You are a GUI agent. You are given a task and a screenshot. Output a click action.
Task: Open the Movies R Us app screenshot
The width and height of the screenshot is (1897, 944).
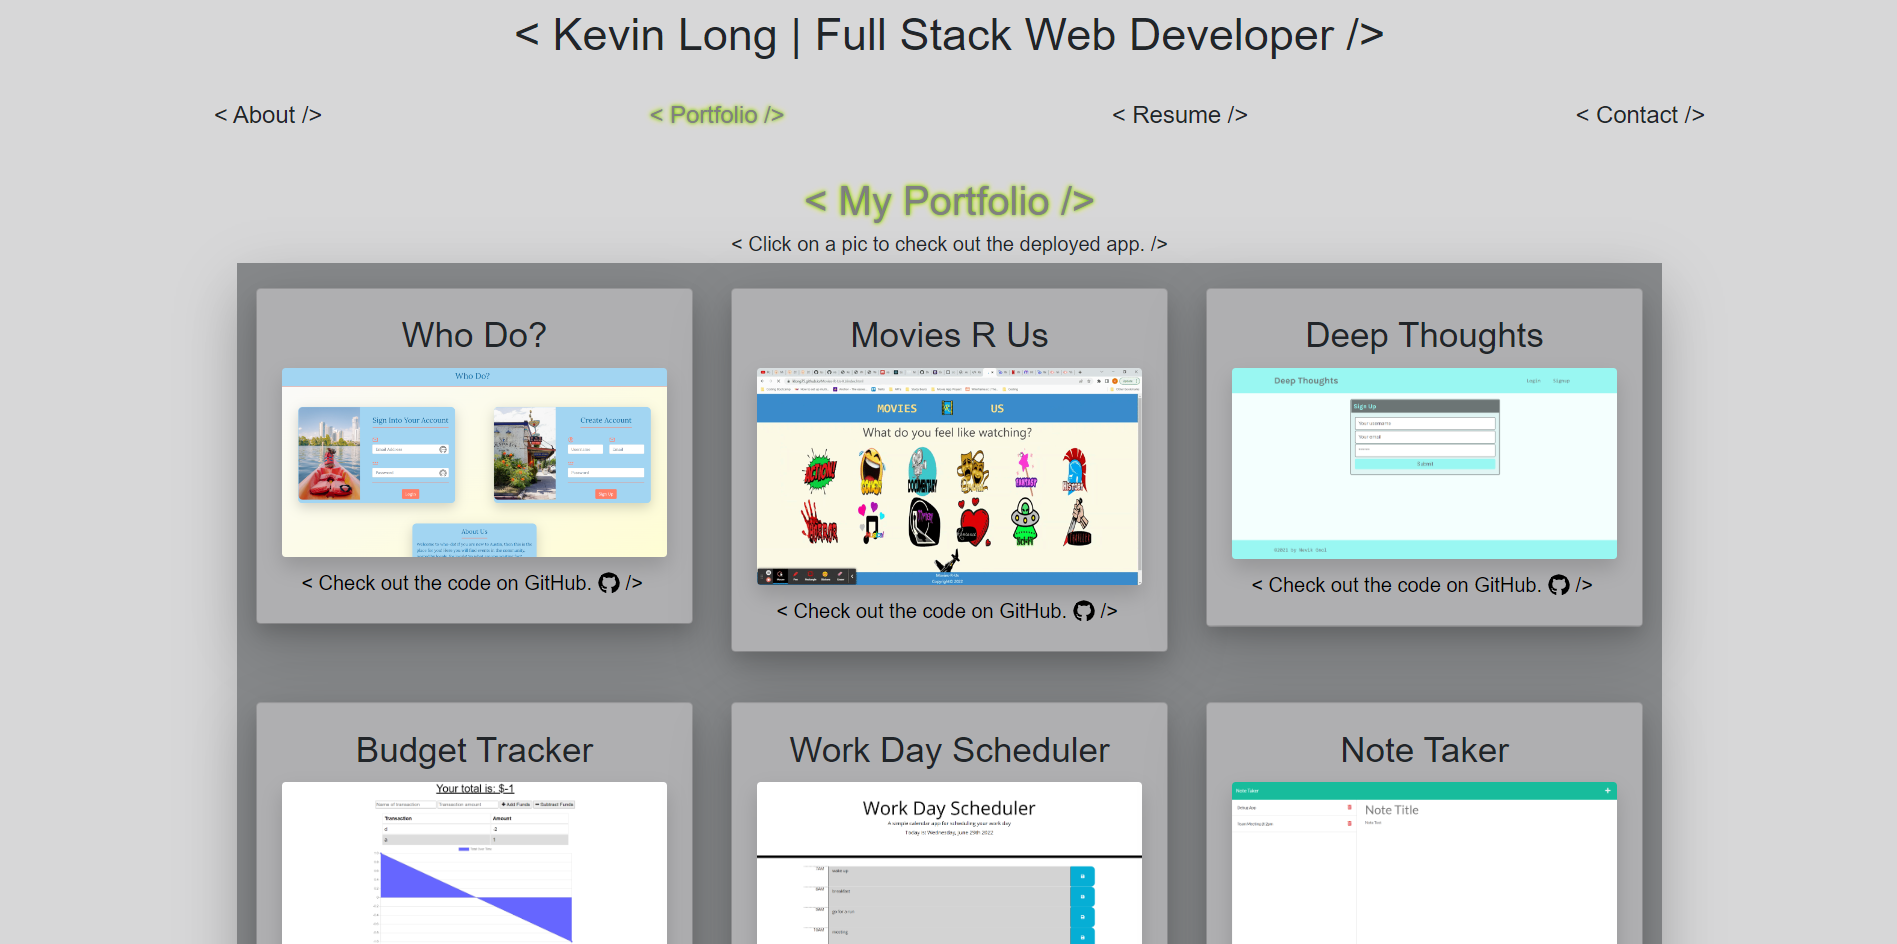coord(948,472)
